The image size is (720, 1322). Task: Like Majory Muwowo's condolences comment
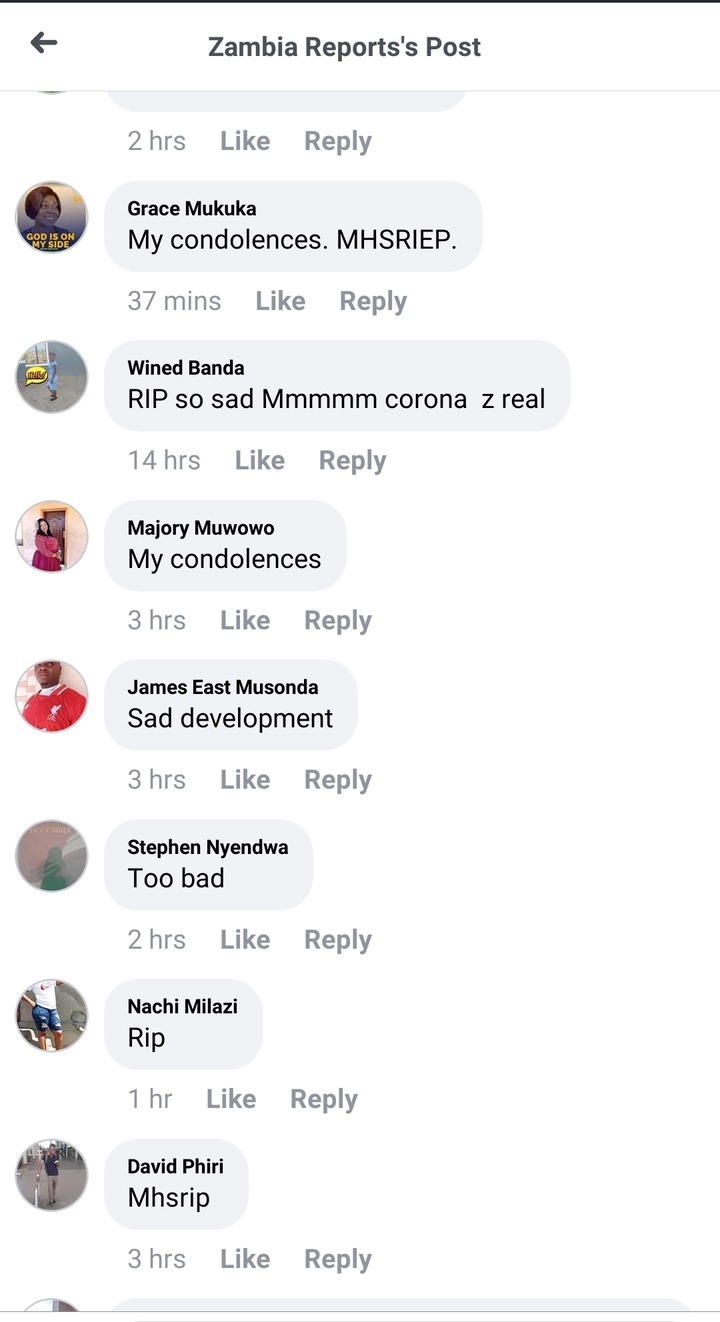tap(245, 620)
